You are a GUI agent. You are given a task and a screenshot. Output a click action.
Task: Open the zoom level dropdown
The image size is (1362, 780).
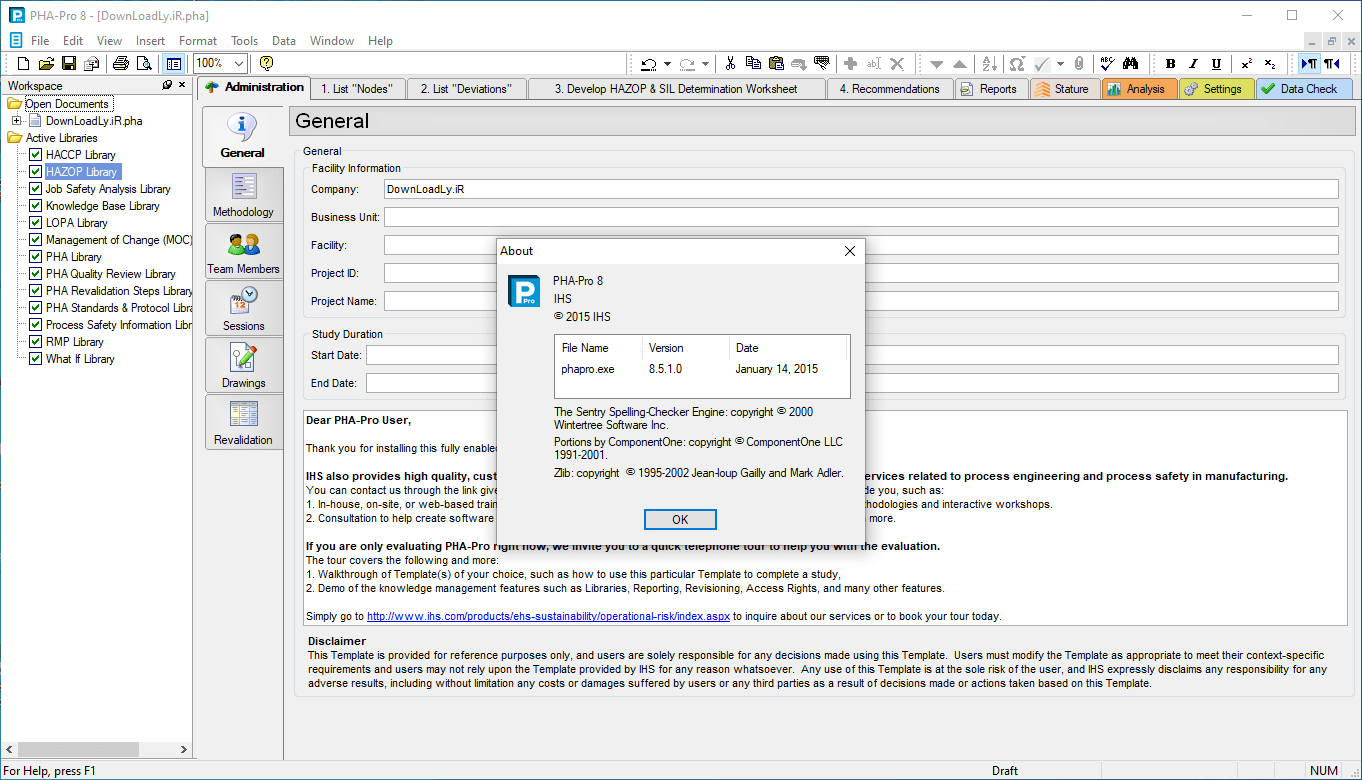[x=238, y=62]
